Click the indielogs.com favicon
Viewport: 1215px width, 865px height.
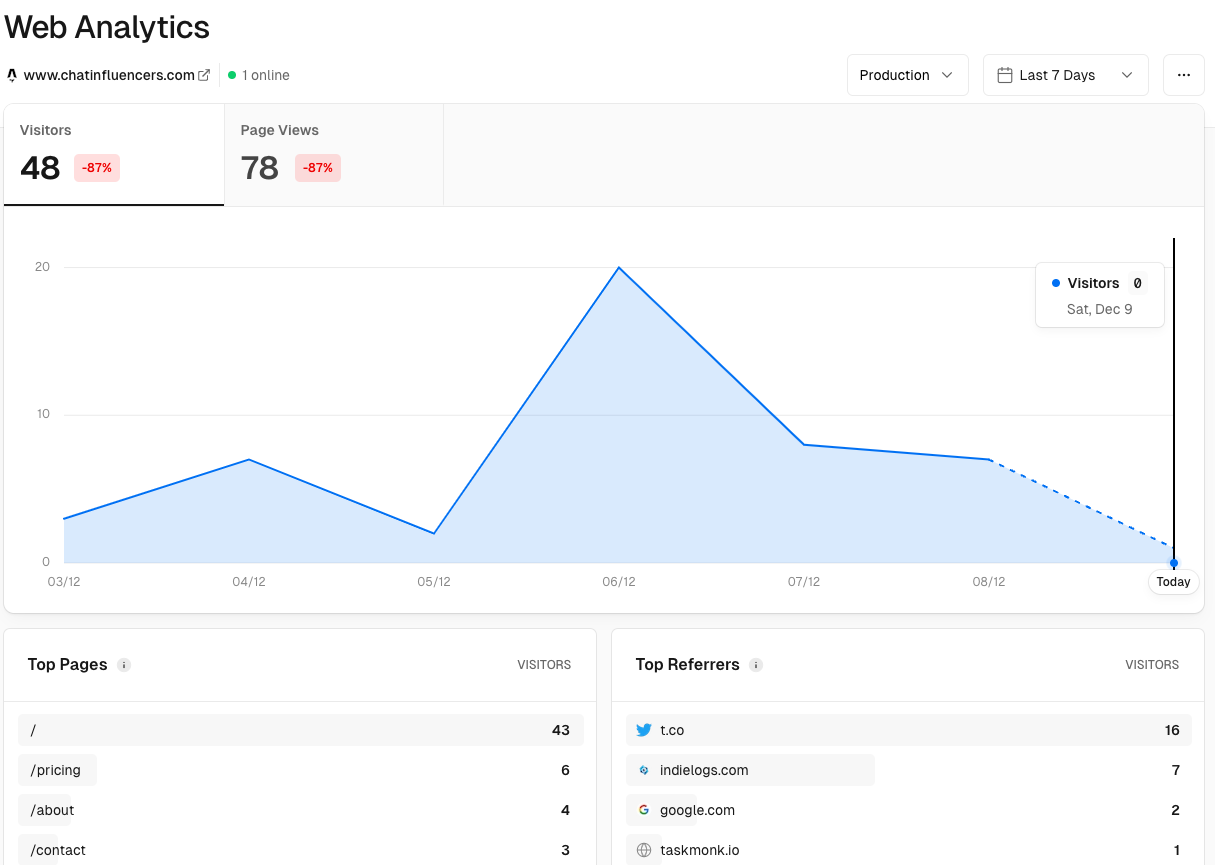point(644,770)
